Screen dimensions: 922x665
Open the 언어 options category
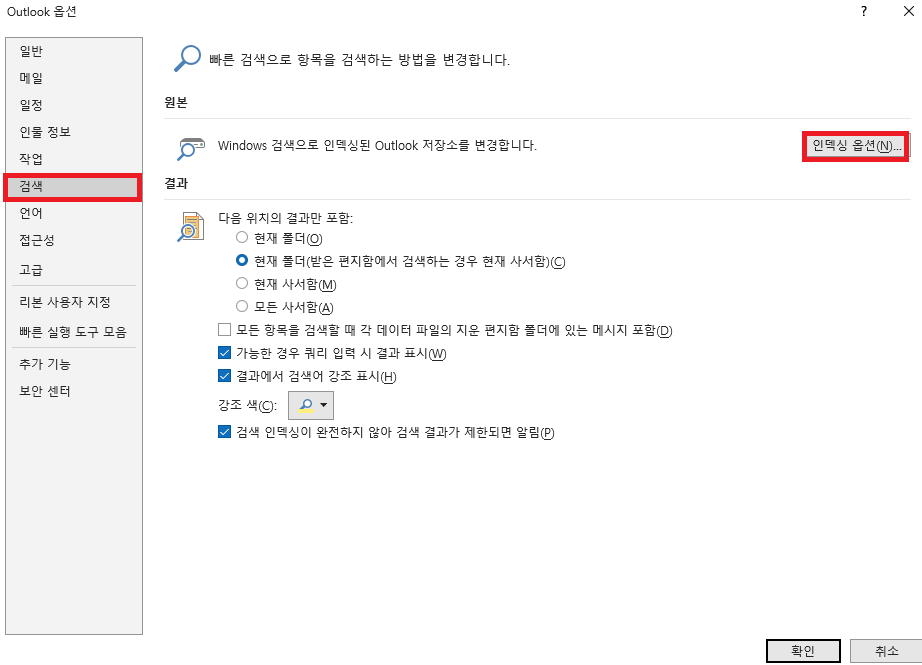click(x=74, y=213)
